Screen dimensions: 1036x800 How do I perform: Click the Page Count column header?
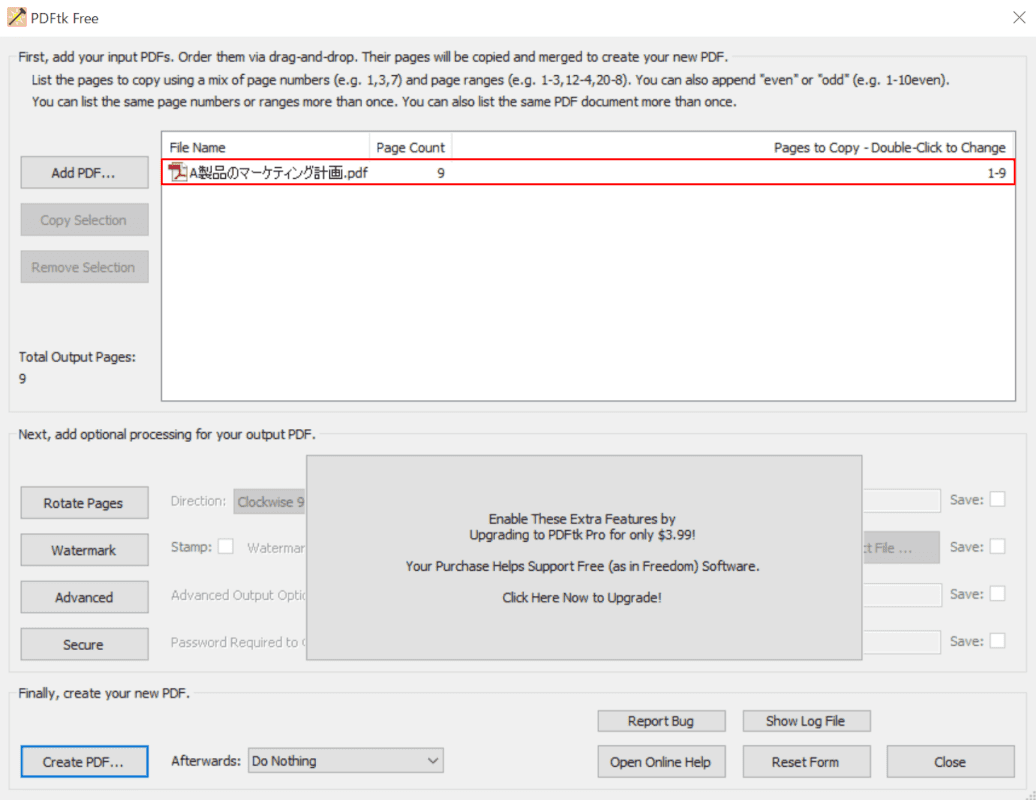(410, 147)
